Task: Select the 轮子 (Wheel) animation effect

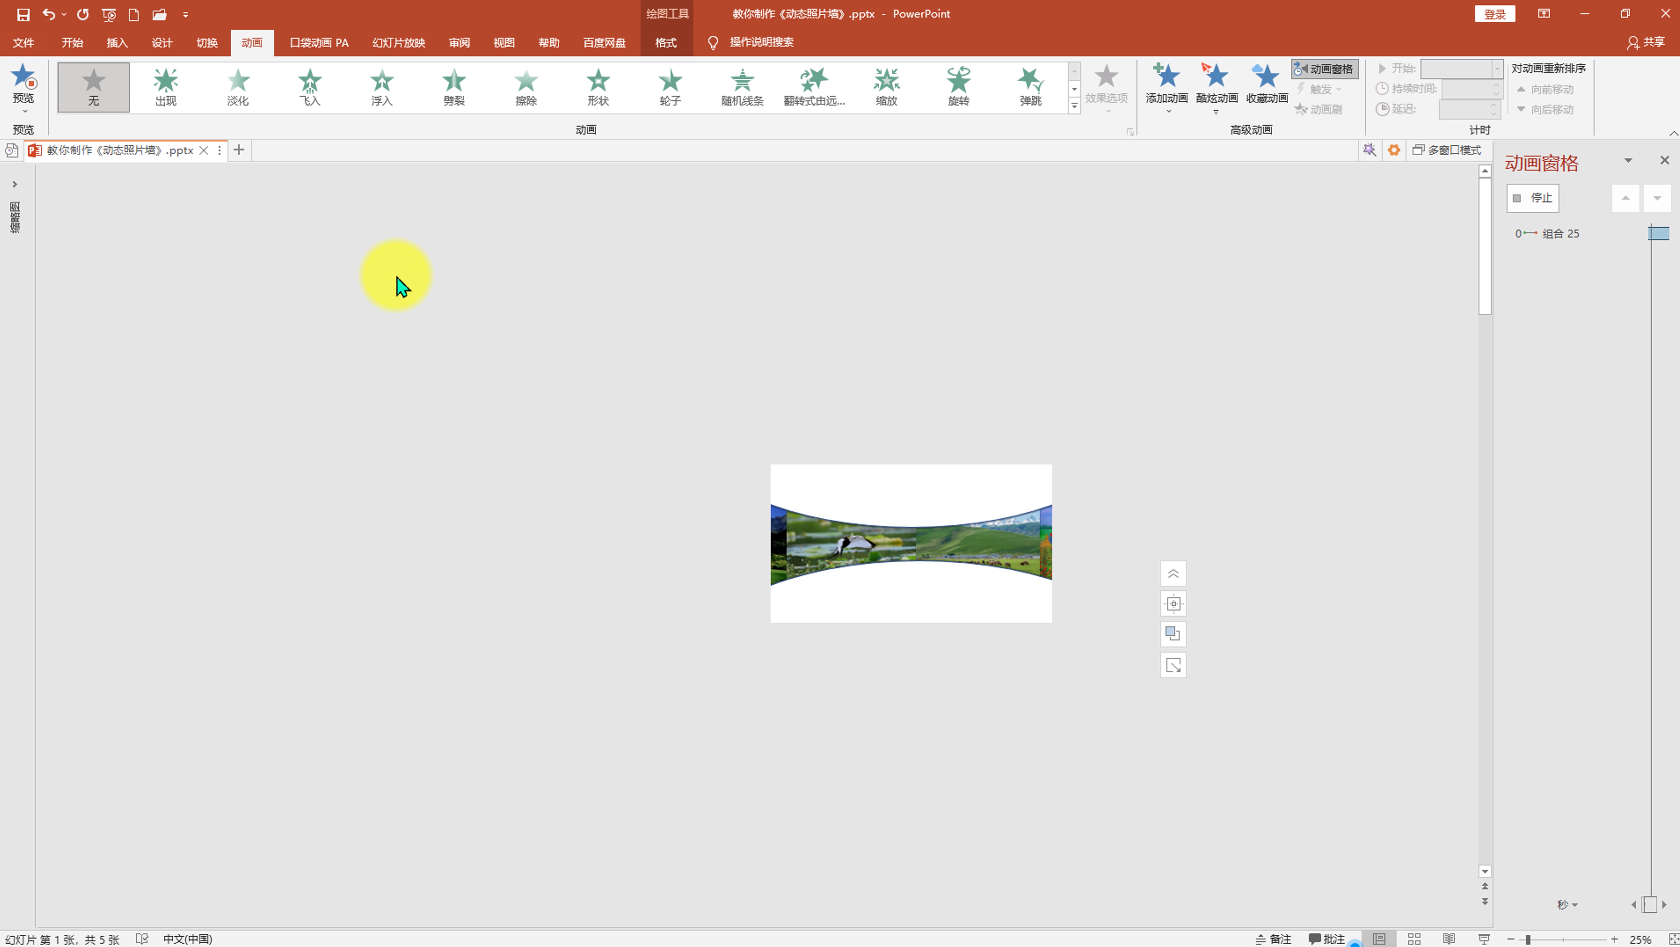Action: [670, 86]
